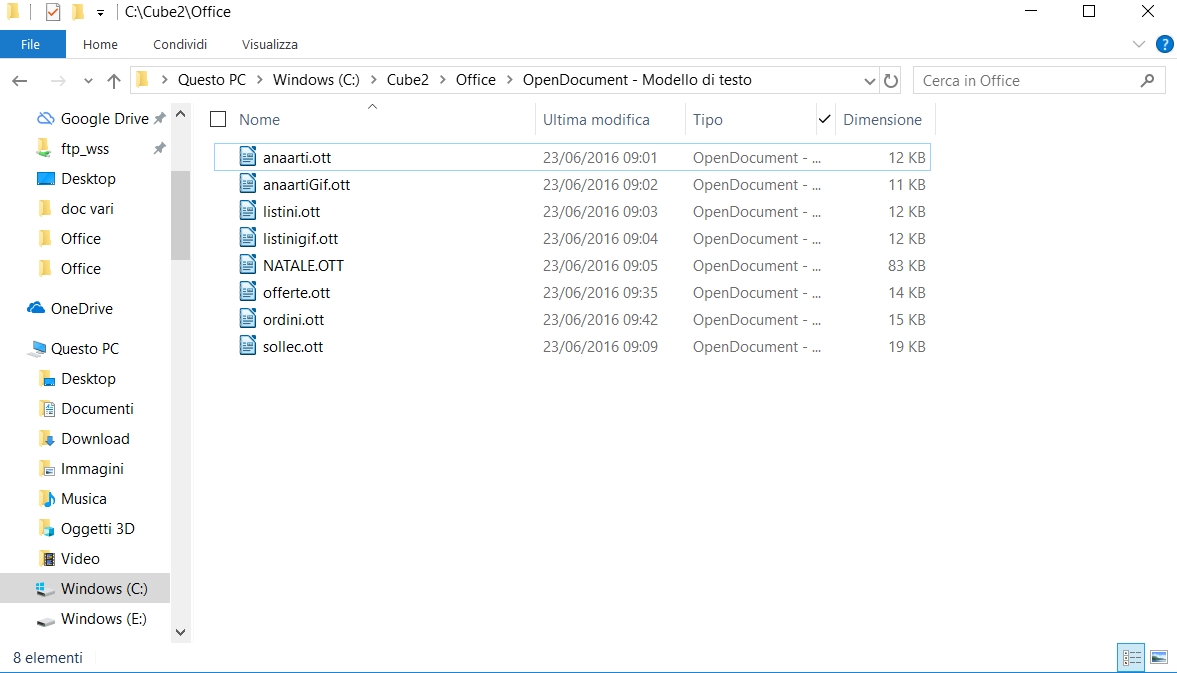Open the Visualizza ribbon tab
1177x673 pixels.
269,45
